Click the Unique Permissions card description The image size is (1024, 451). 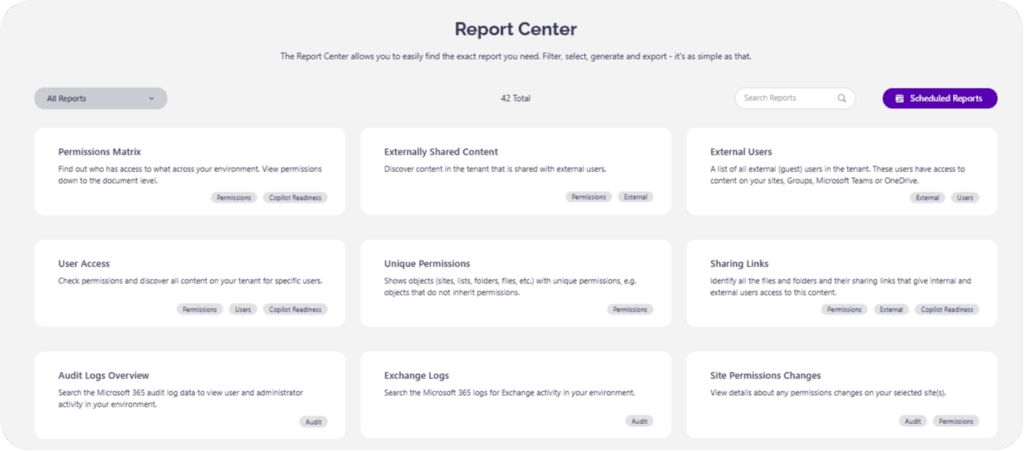(510, 287)
